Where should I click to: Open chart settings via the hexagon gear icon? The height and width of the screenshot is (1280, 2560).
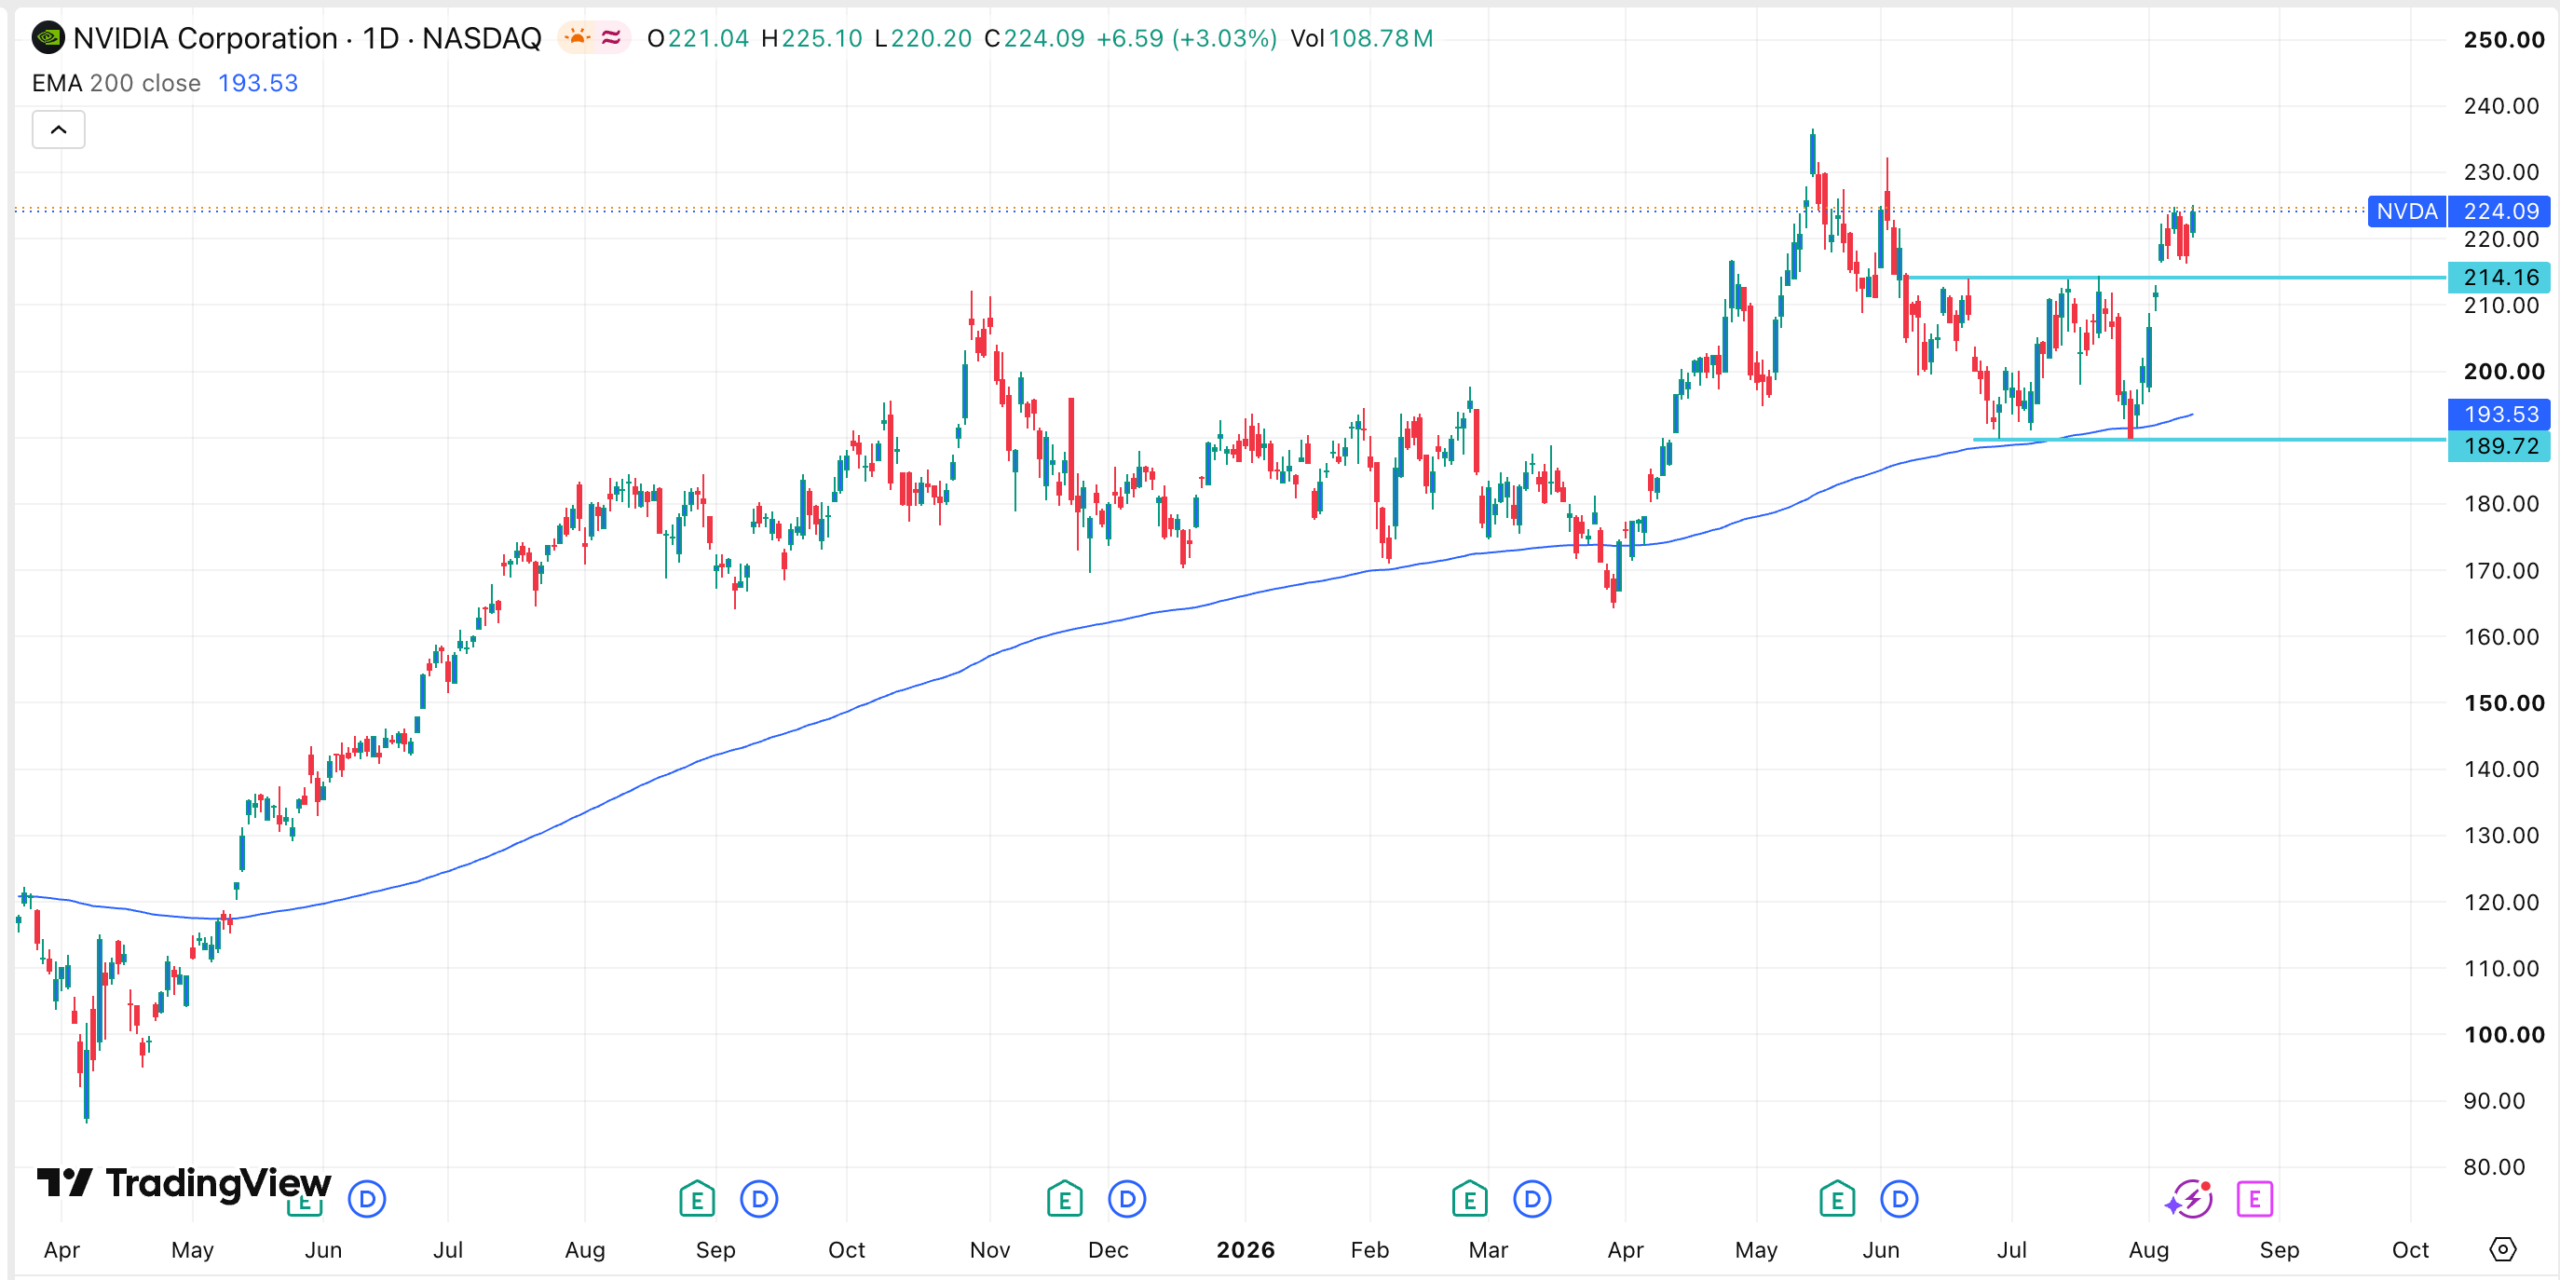[2502, 1249]
